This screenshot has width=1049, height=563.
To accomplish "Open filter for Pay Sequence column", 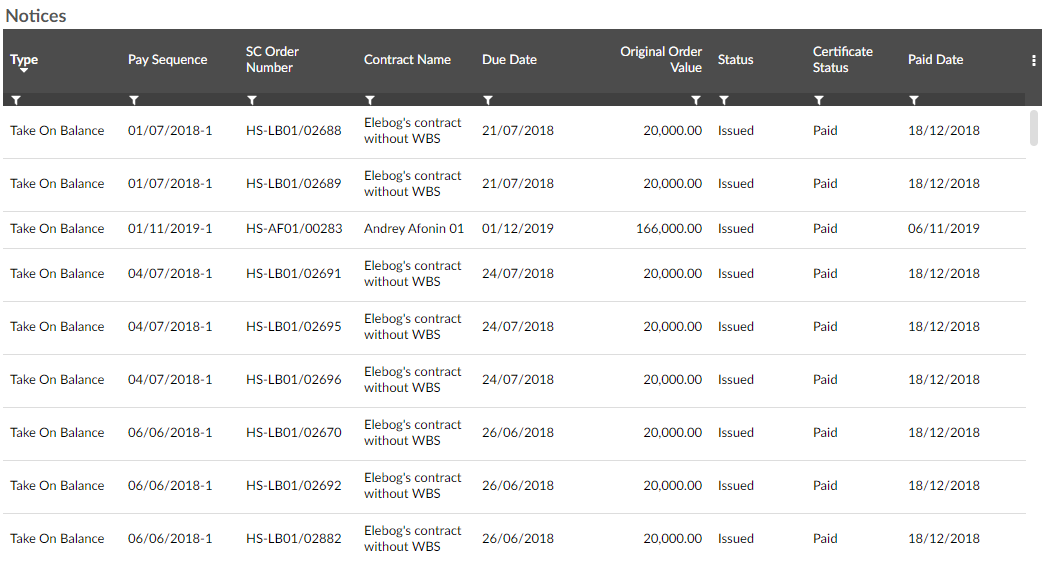I will click(x=134, y=100).
